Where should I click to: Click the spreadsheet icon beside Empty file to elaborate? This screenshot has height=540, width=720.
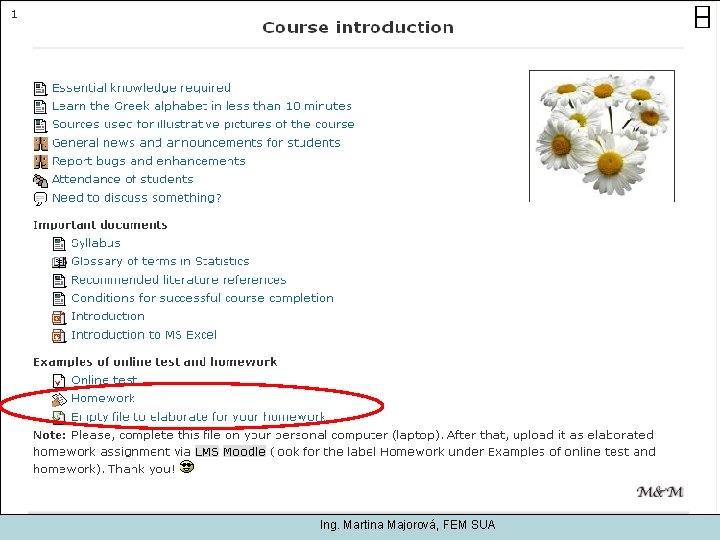click(x=59, y=417)
